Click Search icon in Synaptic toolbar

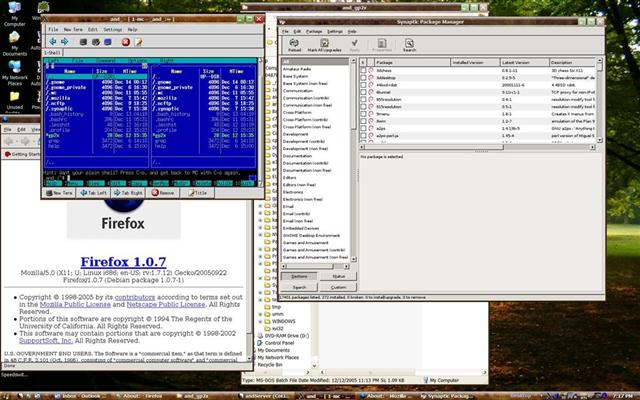tap(409, 45)
